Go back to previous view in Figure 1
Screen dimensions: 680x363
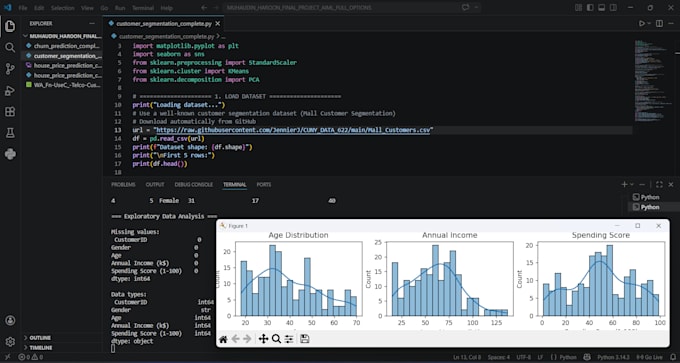point(235,339)
